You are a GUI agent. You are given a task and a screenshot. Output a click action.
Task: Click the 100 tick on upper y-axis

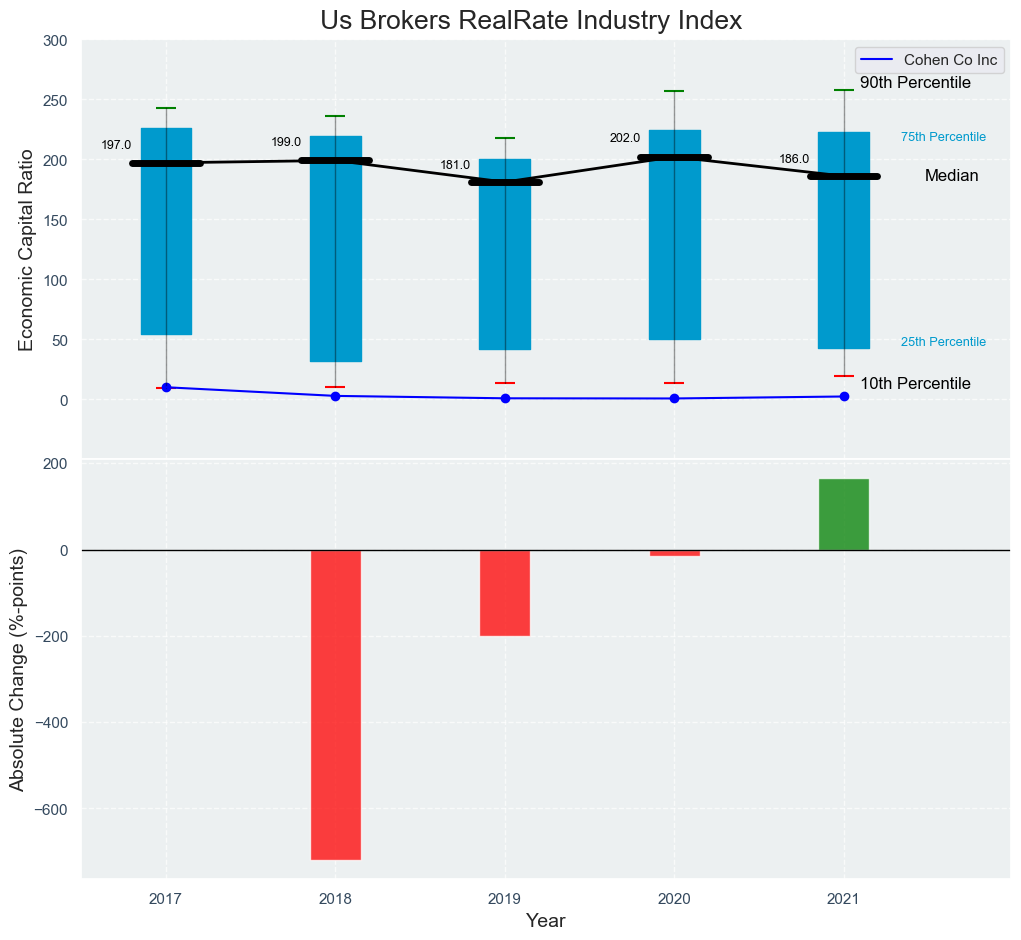click(55, 280)
